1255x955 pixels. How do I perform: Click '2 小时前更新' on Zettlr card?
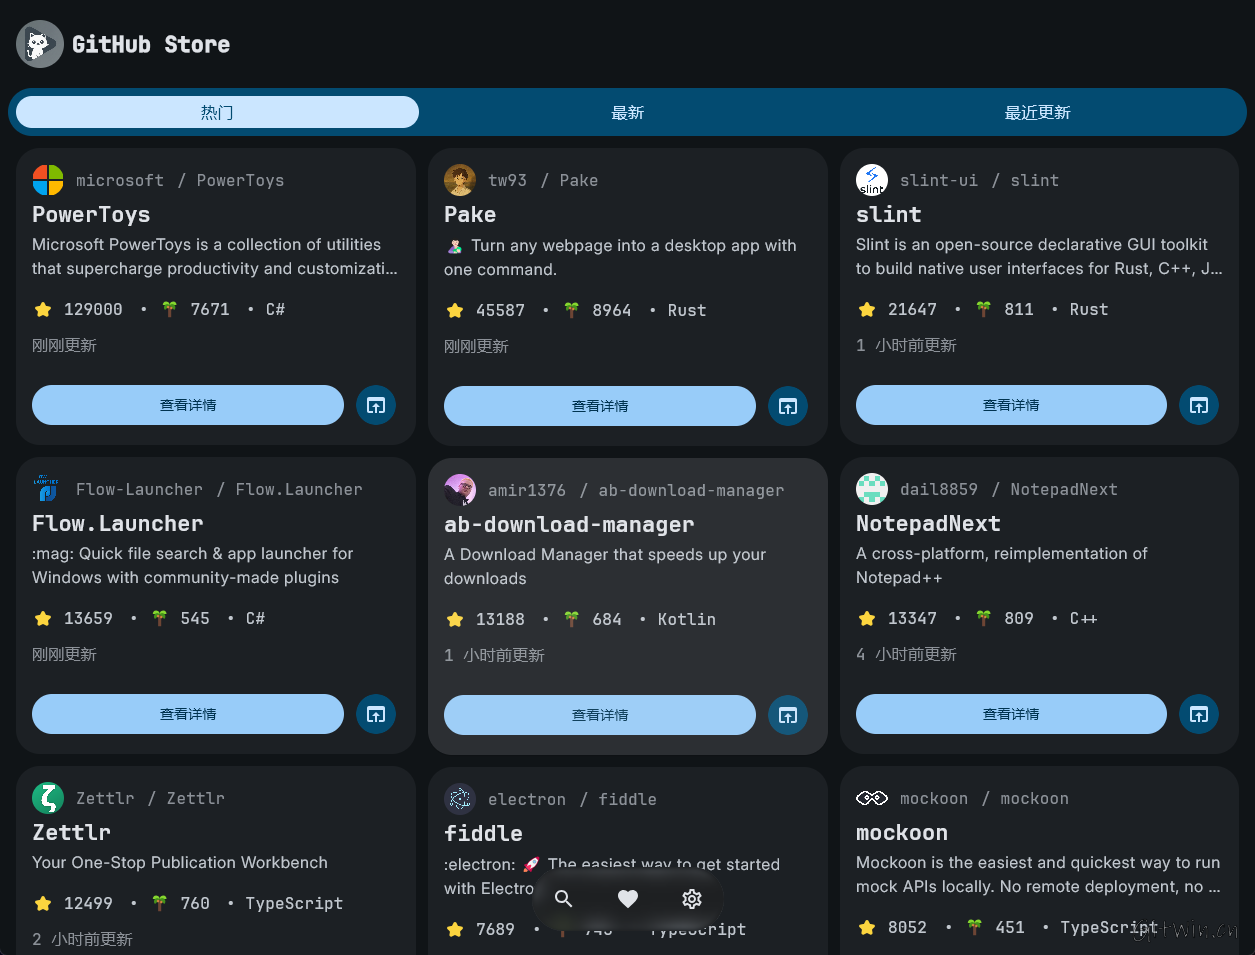(x=82, y=939)
